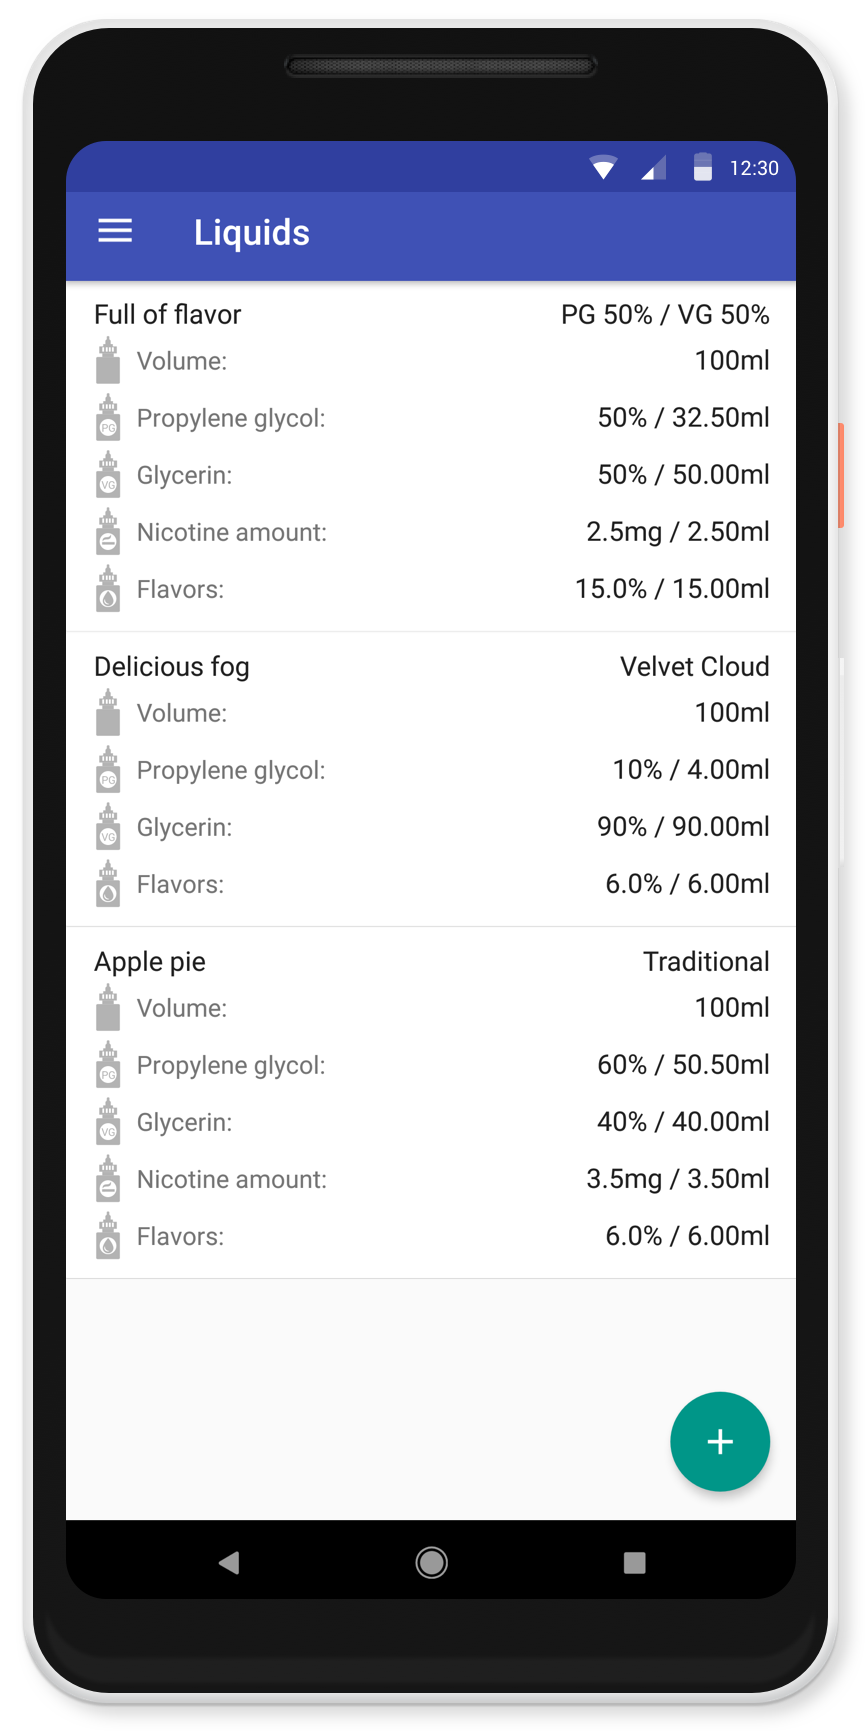Tap the green add liquid button

click(x=720, y=1441)
